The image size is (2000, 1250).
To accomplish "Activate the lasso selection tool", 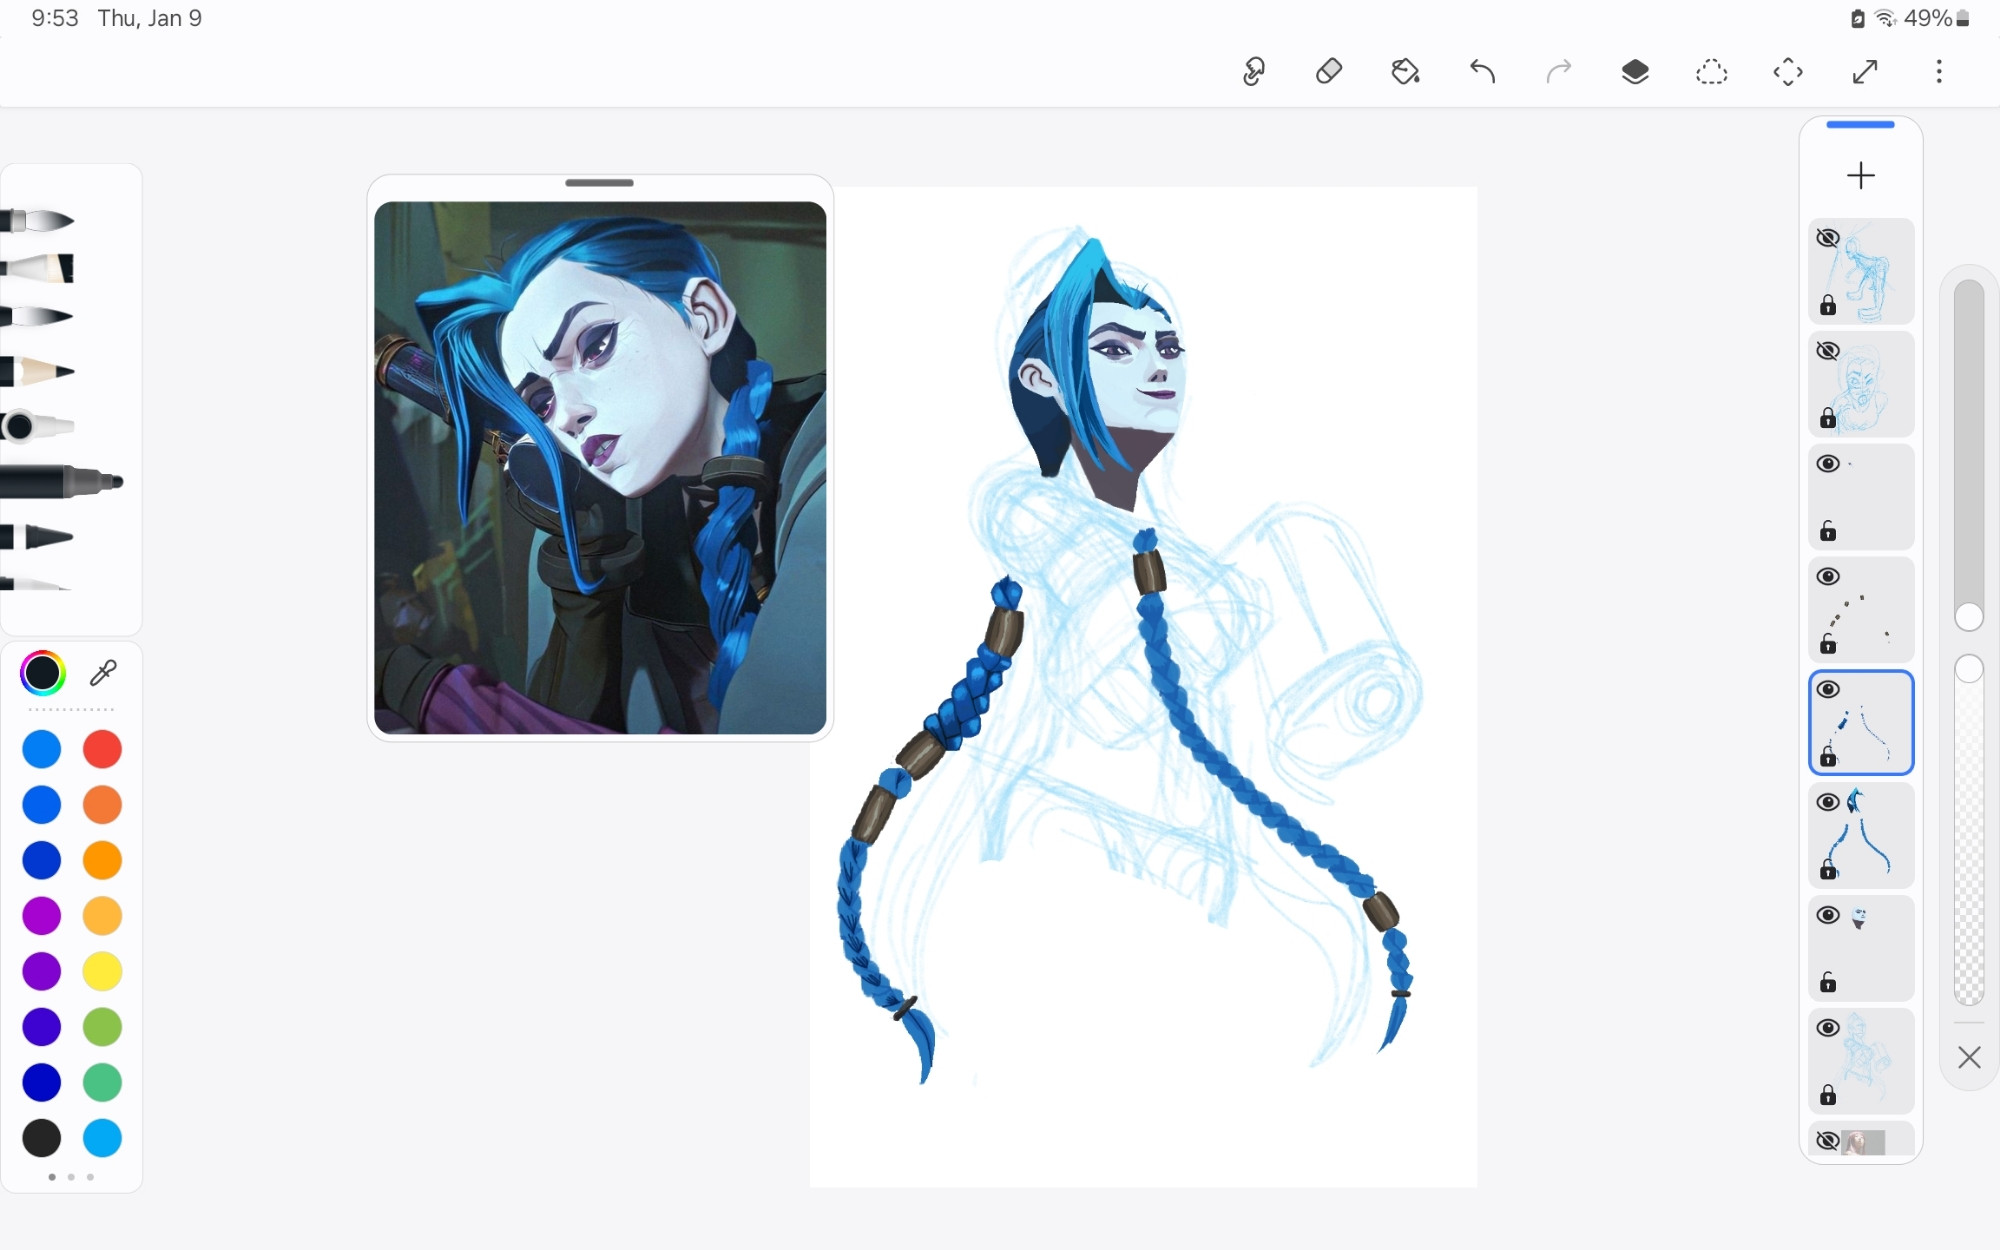I will point(1712,72).
